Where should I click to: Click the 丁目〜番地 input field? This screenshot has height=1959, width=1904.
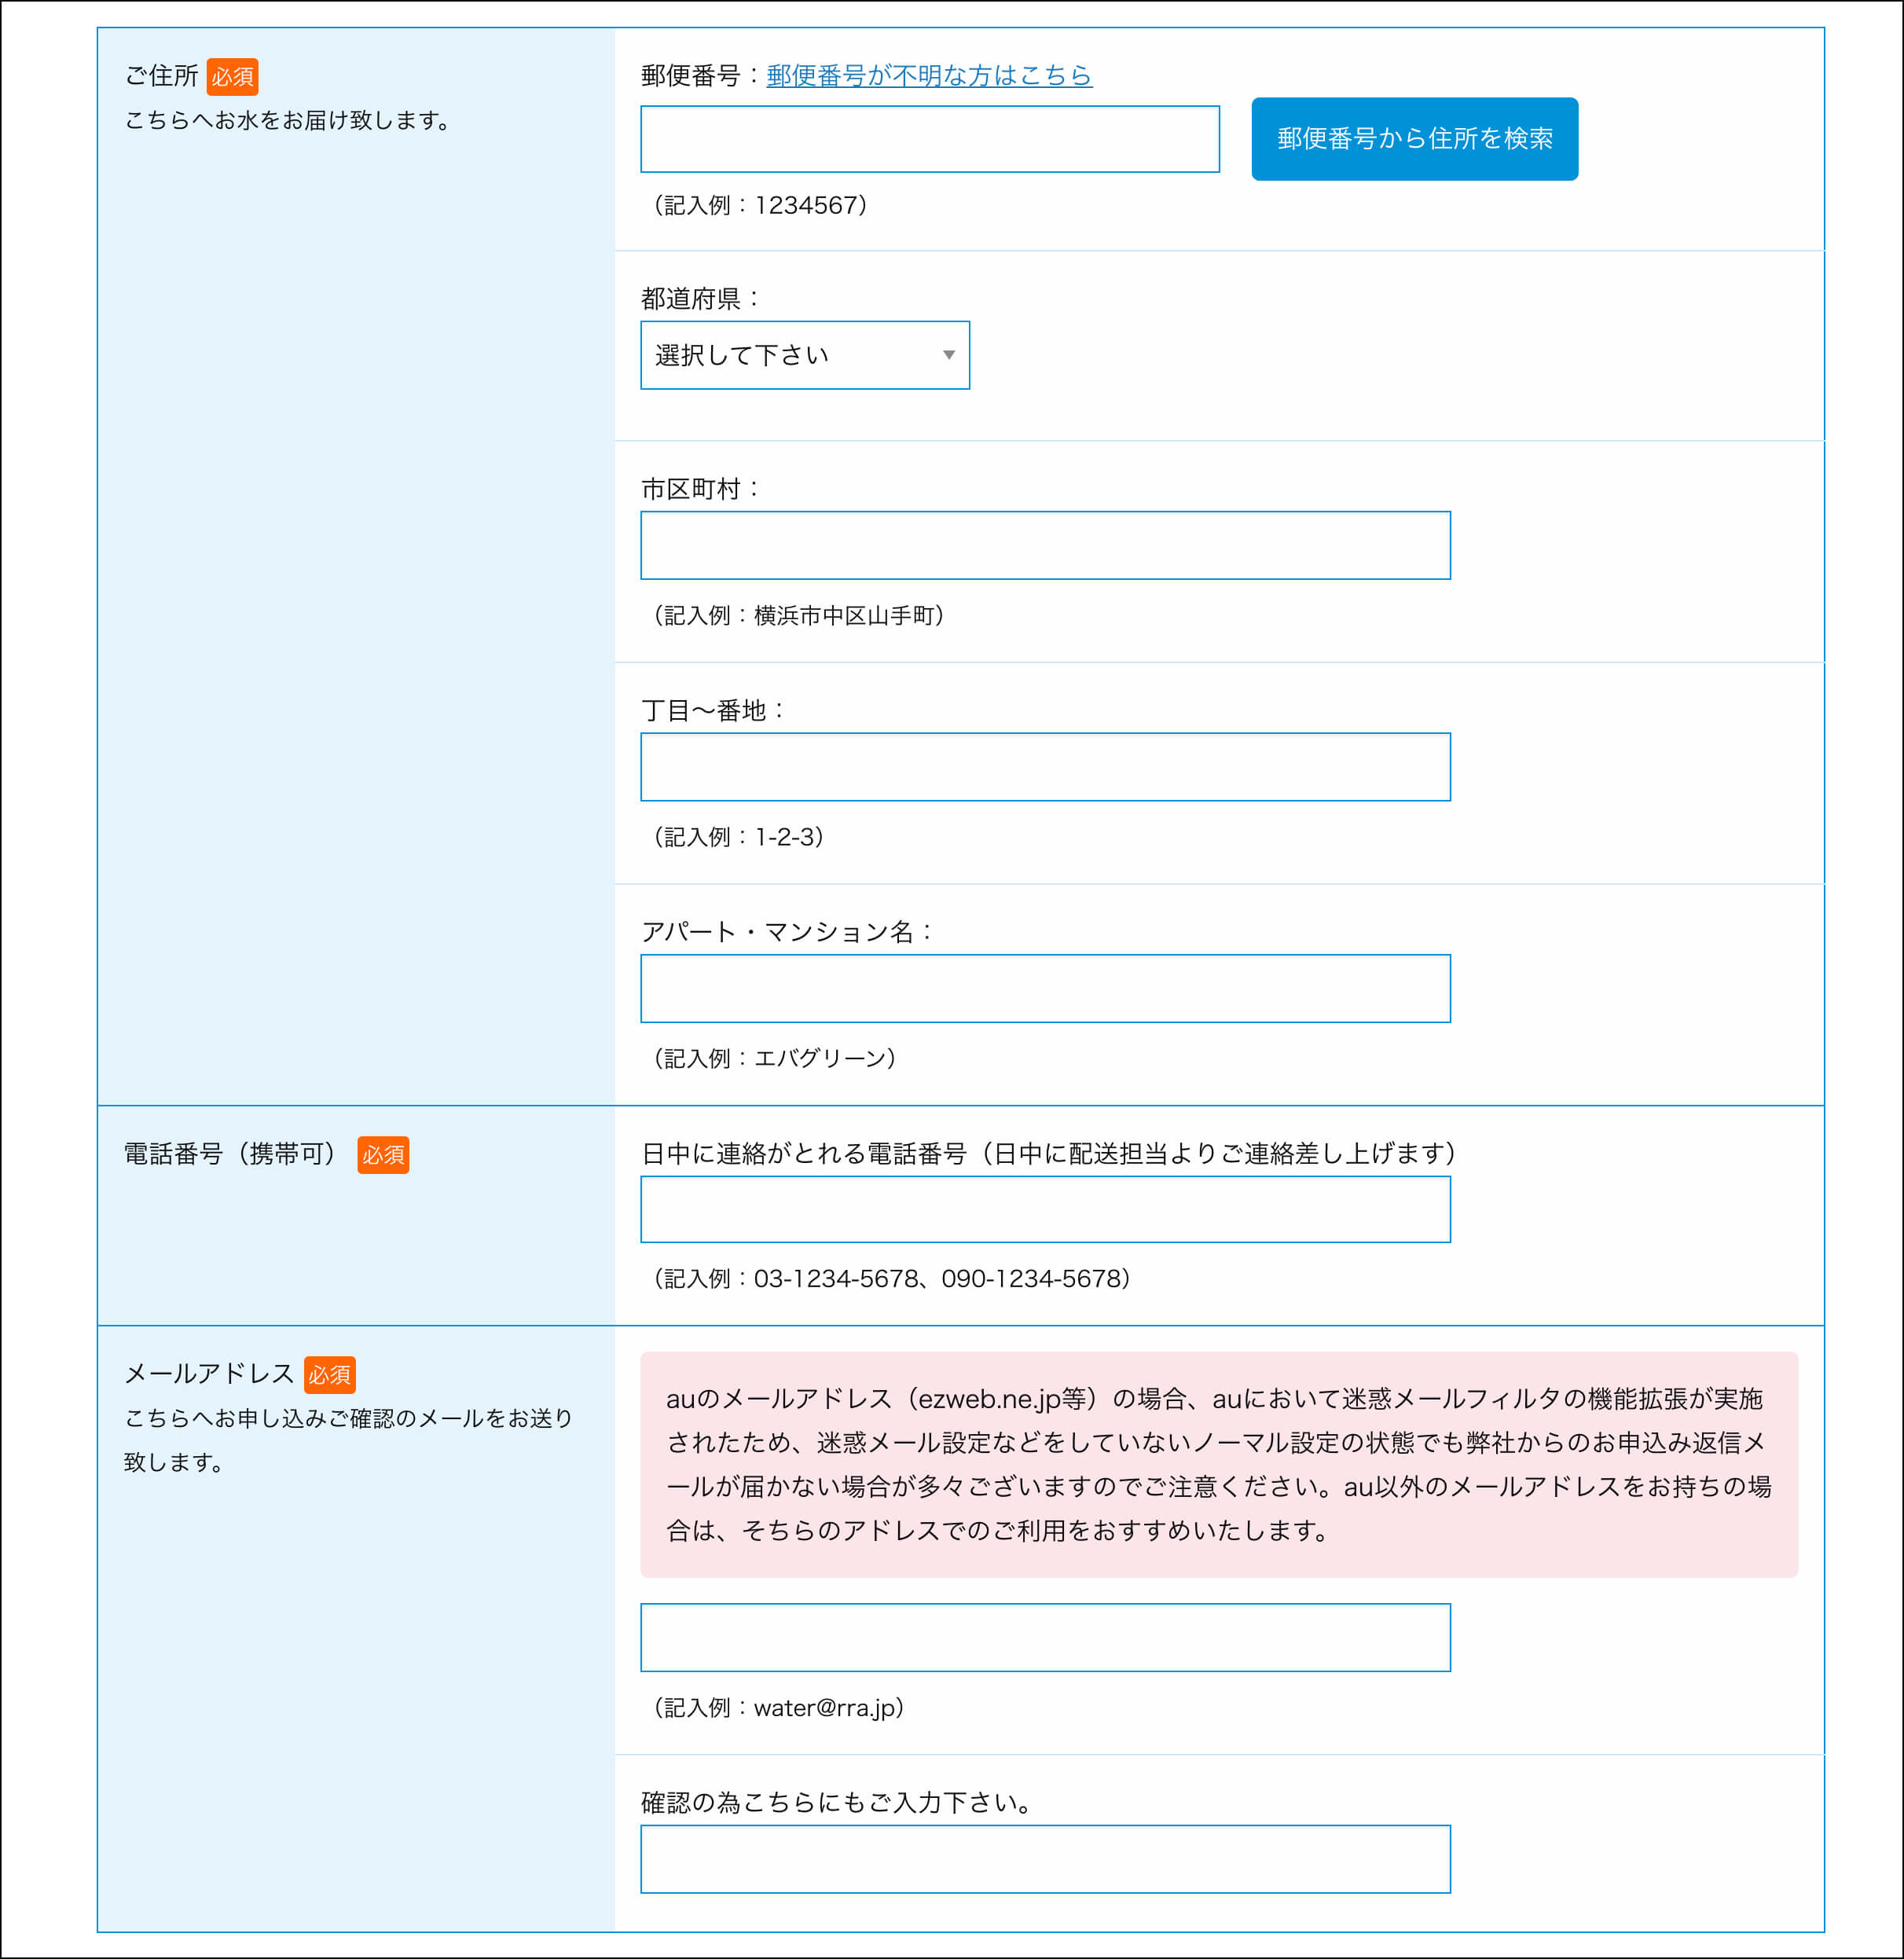1045,767
